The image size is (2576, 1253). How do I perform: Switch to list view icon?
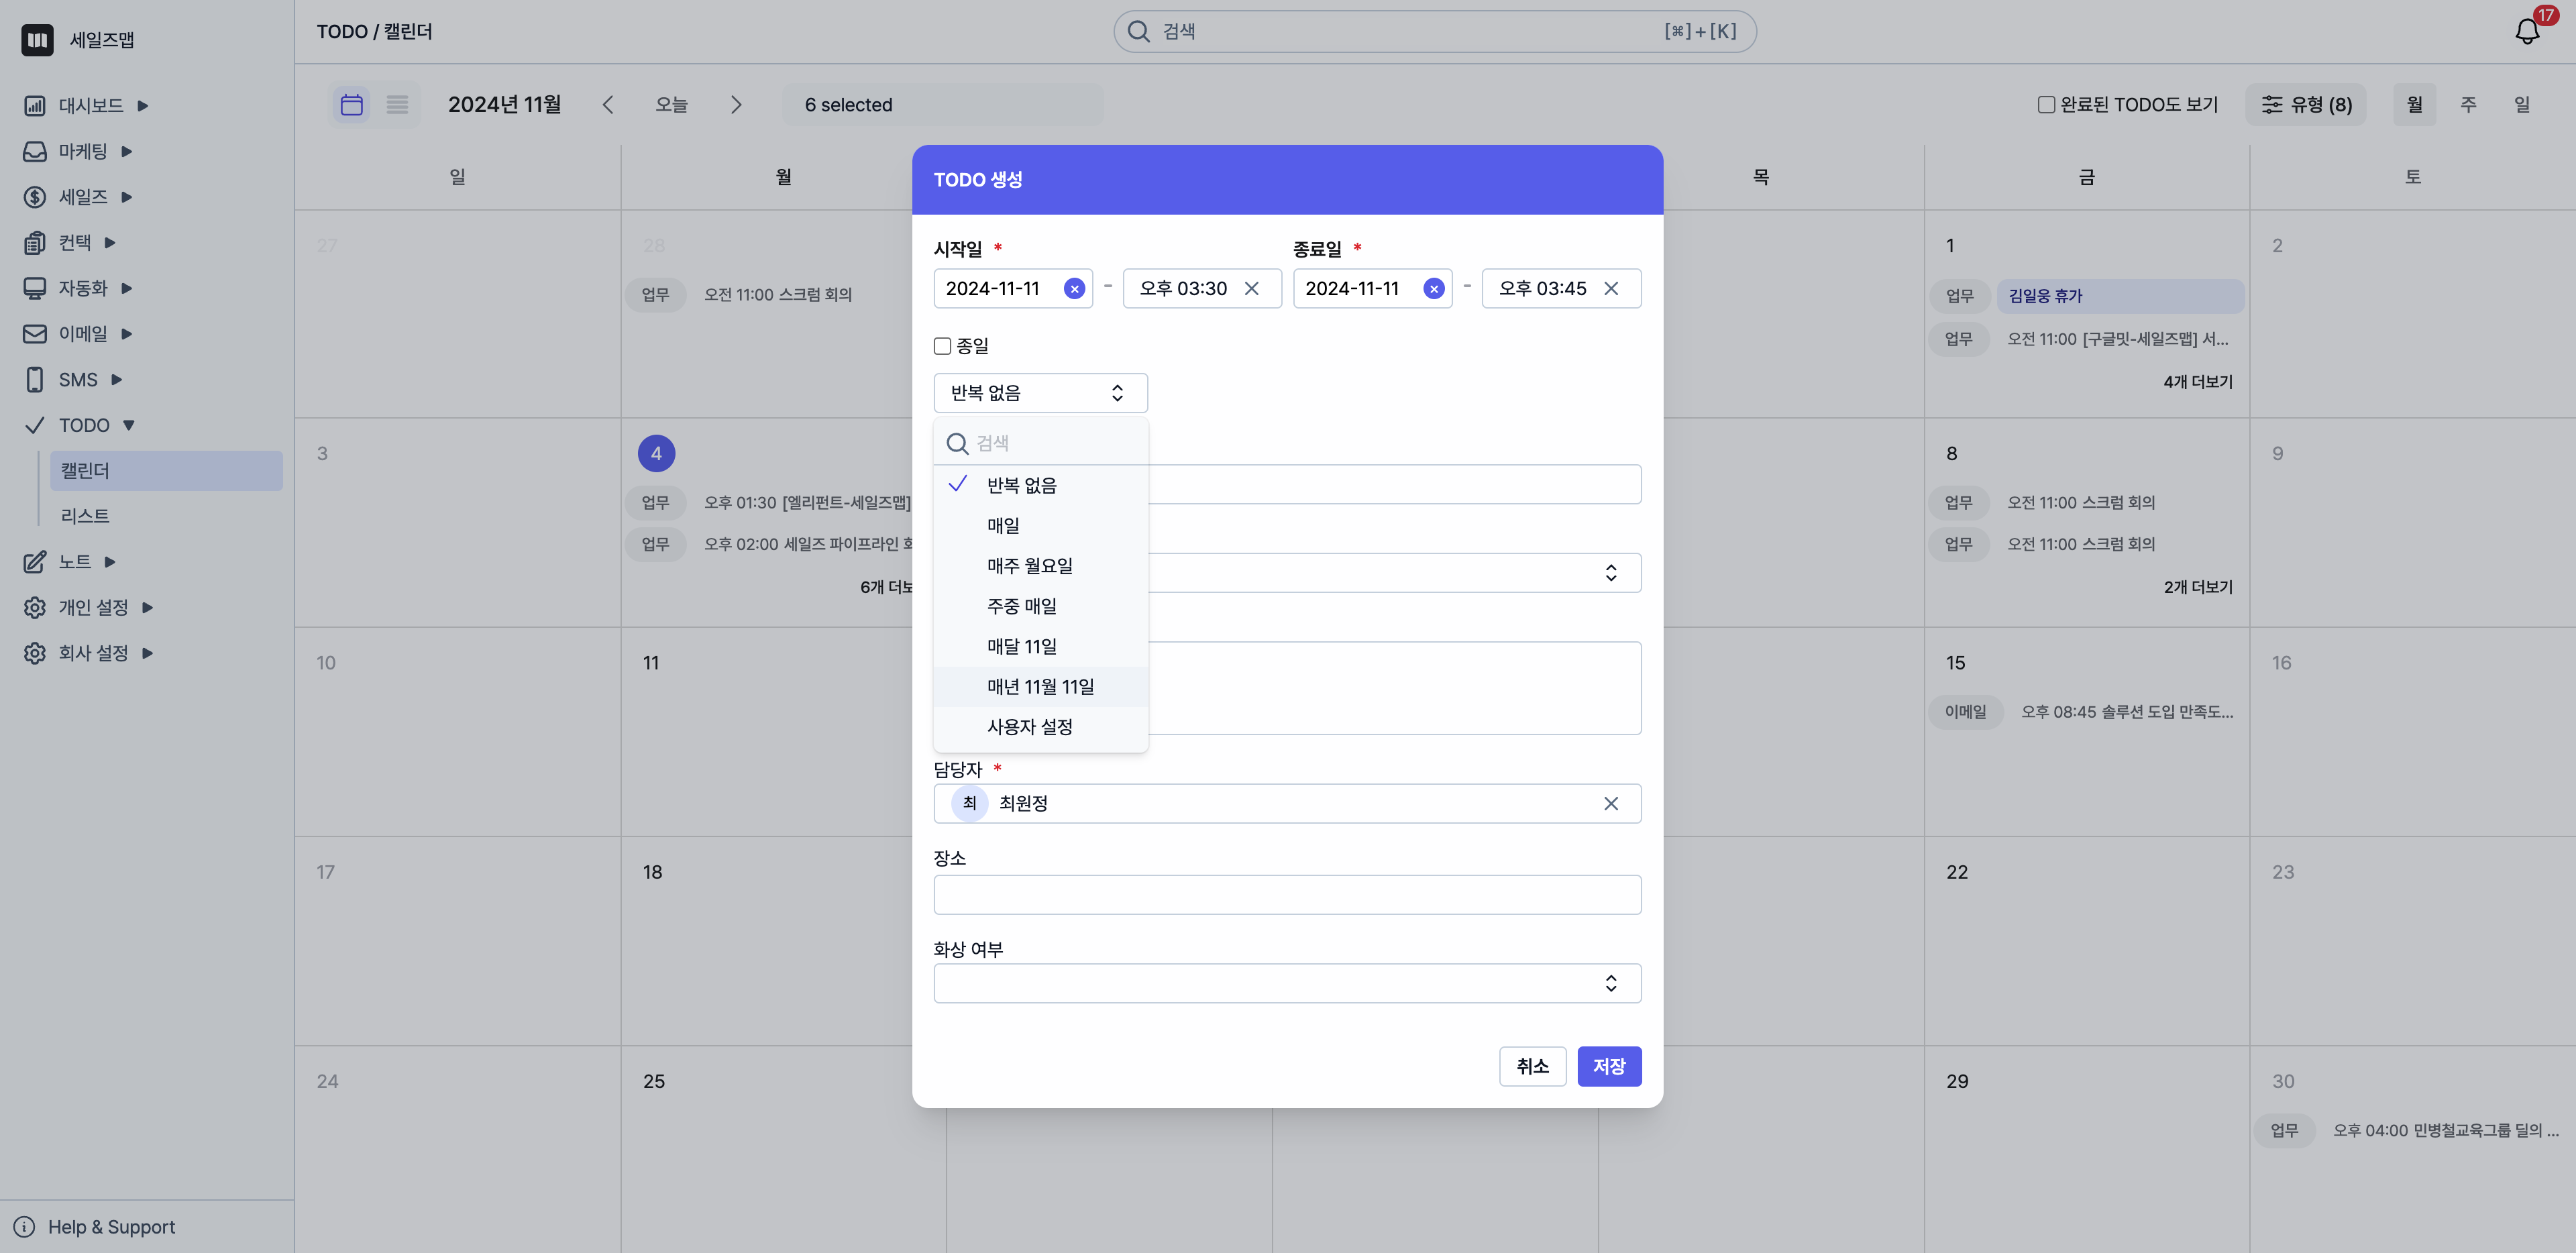click(x=397, y=105)
